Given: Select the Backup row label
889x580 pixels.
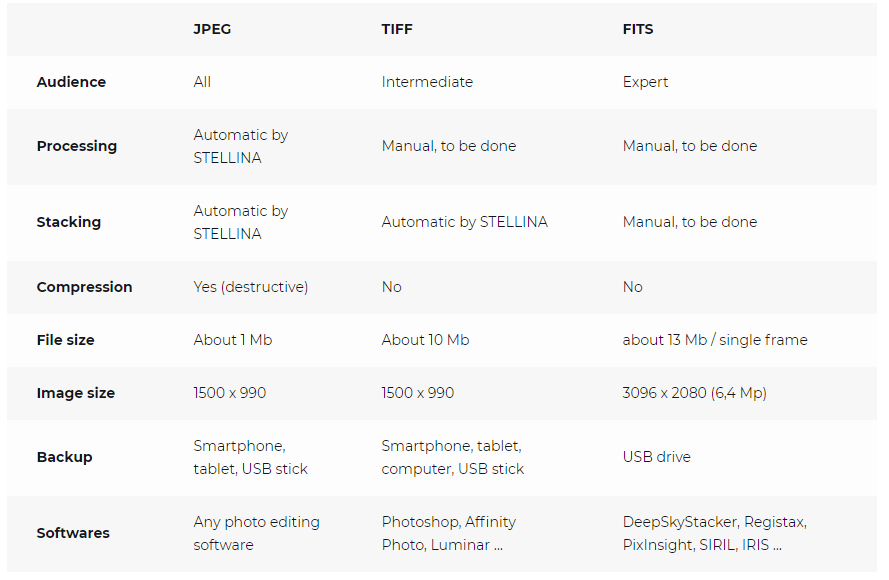Looking at the screenshot, I should [x=65, y=457].
